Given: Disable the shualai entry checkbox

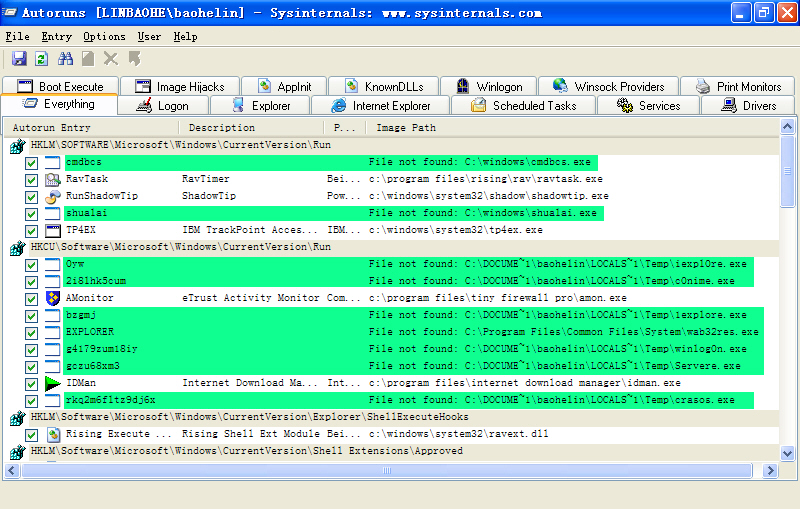Looking at the screenshot, I should 32,213.
